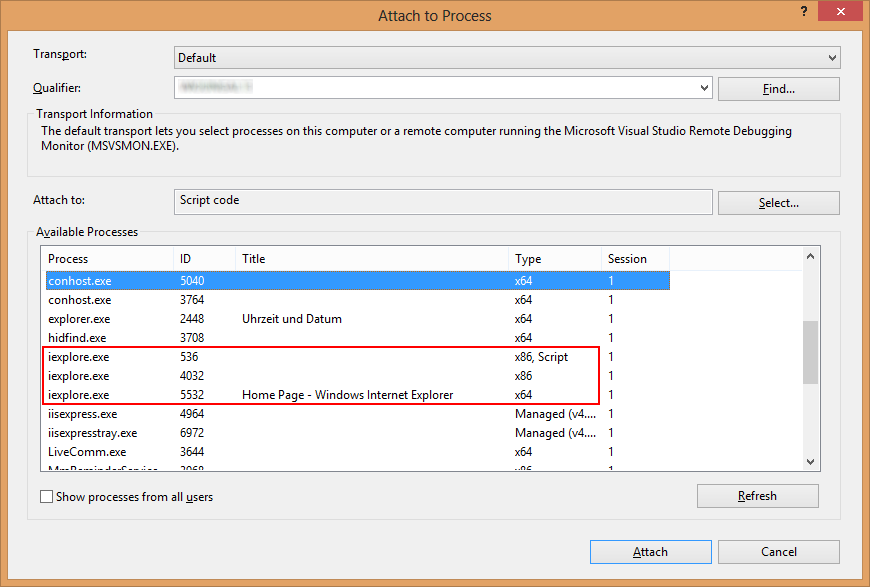Screen dimensions: 870x587
Task: Open the Transport dropdown
Action: 832,58
